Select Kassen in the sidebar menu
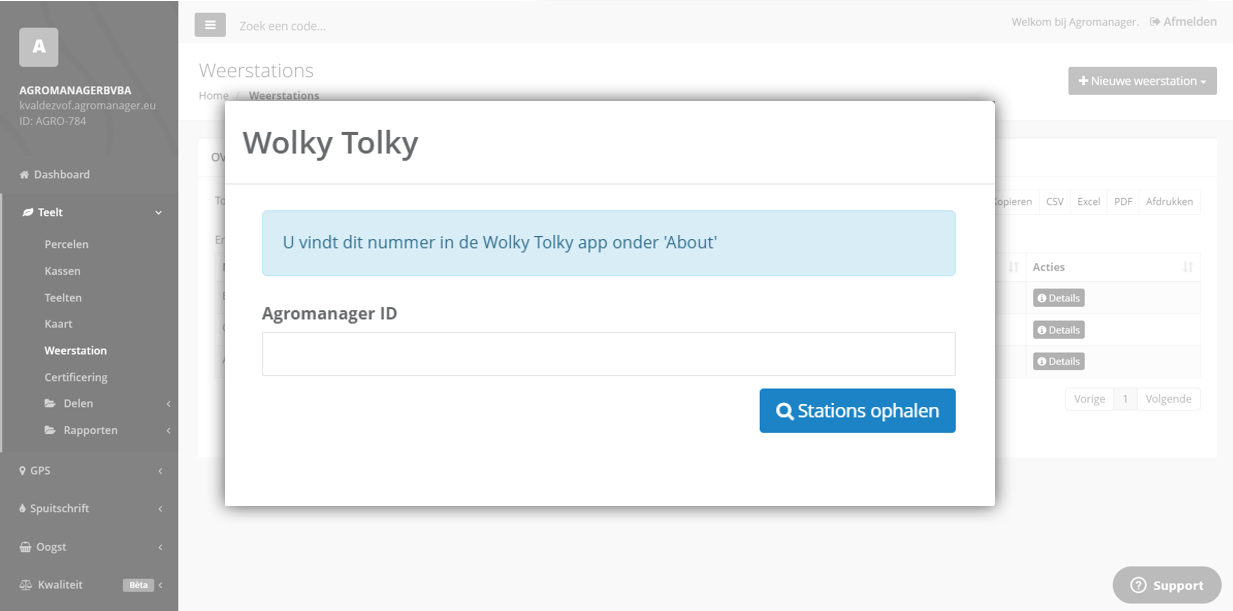1233x611 pixels. tap(62, 270)
